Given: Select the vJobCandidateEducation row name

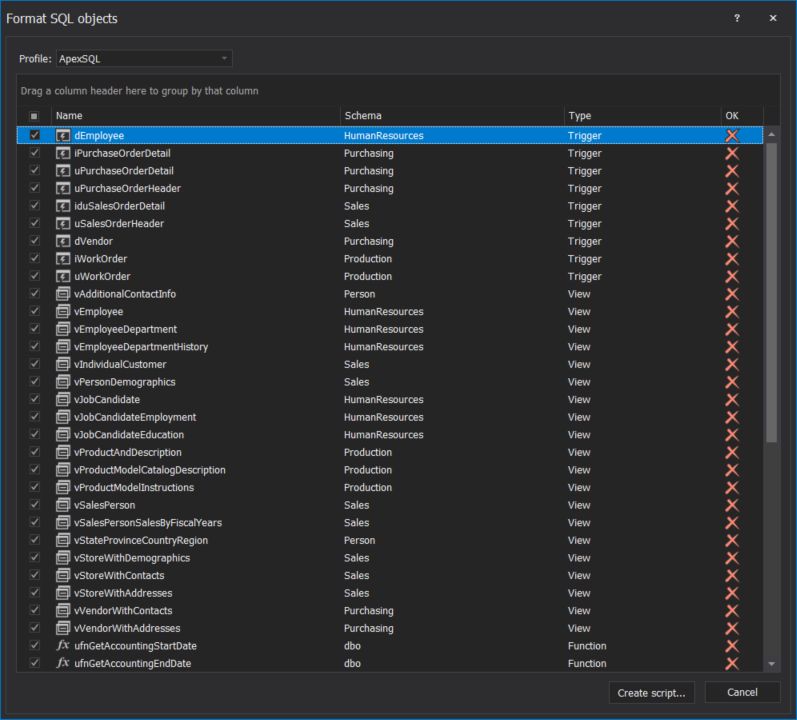Looking at the screenshot, I should 129,435.
